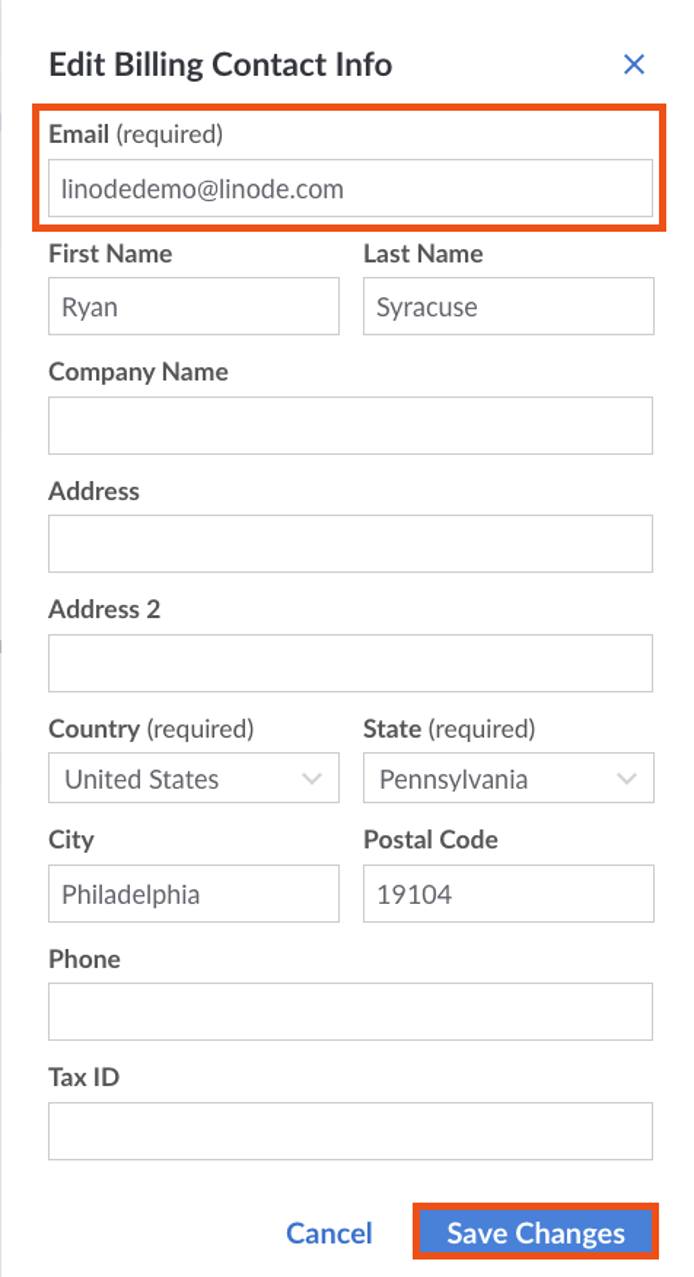The height and width of the screenshot is (1277, 694).
Task: Click the first Address input box
Action: coord(350,544)
